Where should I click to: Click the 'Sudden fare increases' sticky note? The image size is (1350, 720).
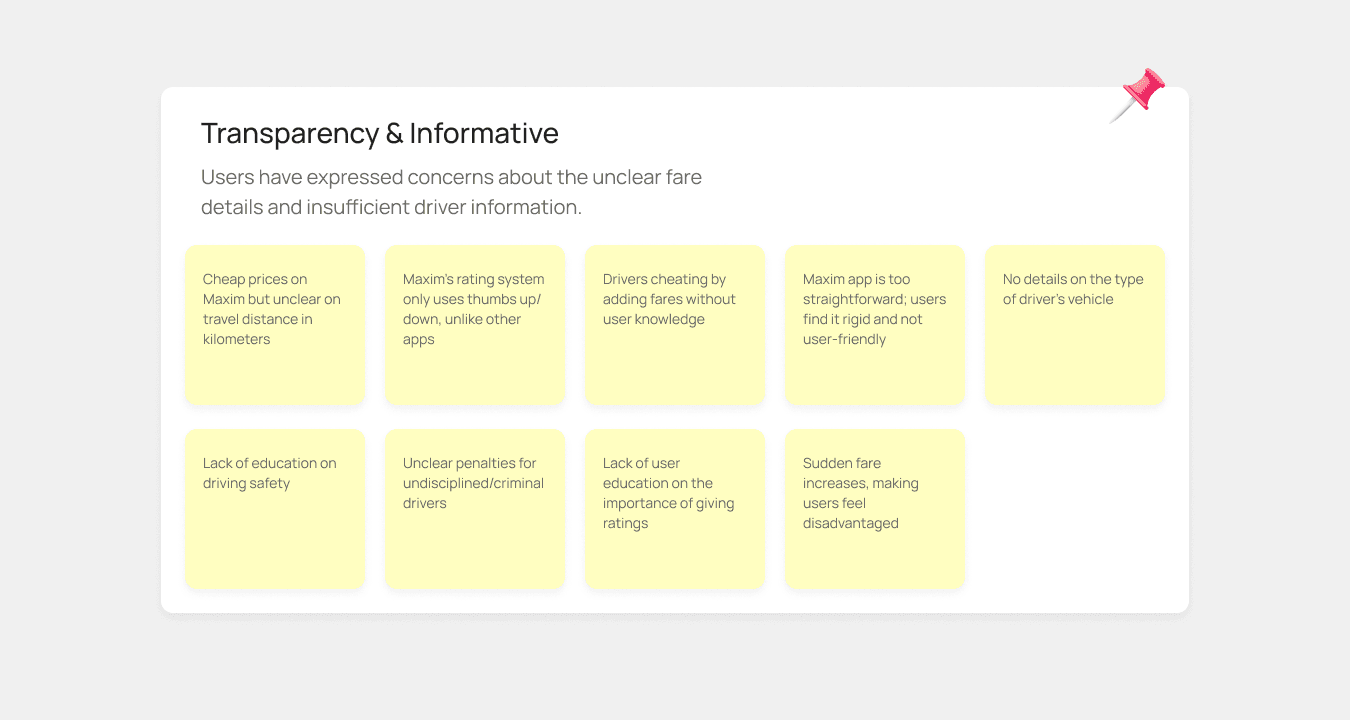pyautogui.click(x=875, y=509)
